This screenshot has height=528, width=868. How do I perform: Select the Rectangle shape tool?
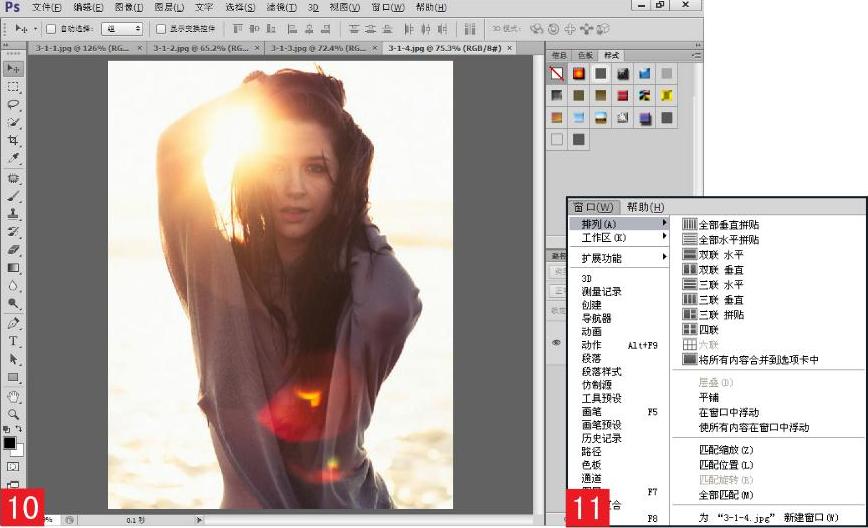point(13,377)
